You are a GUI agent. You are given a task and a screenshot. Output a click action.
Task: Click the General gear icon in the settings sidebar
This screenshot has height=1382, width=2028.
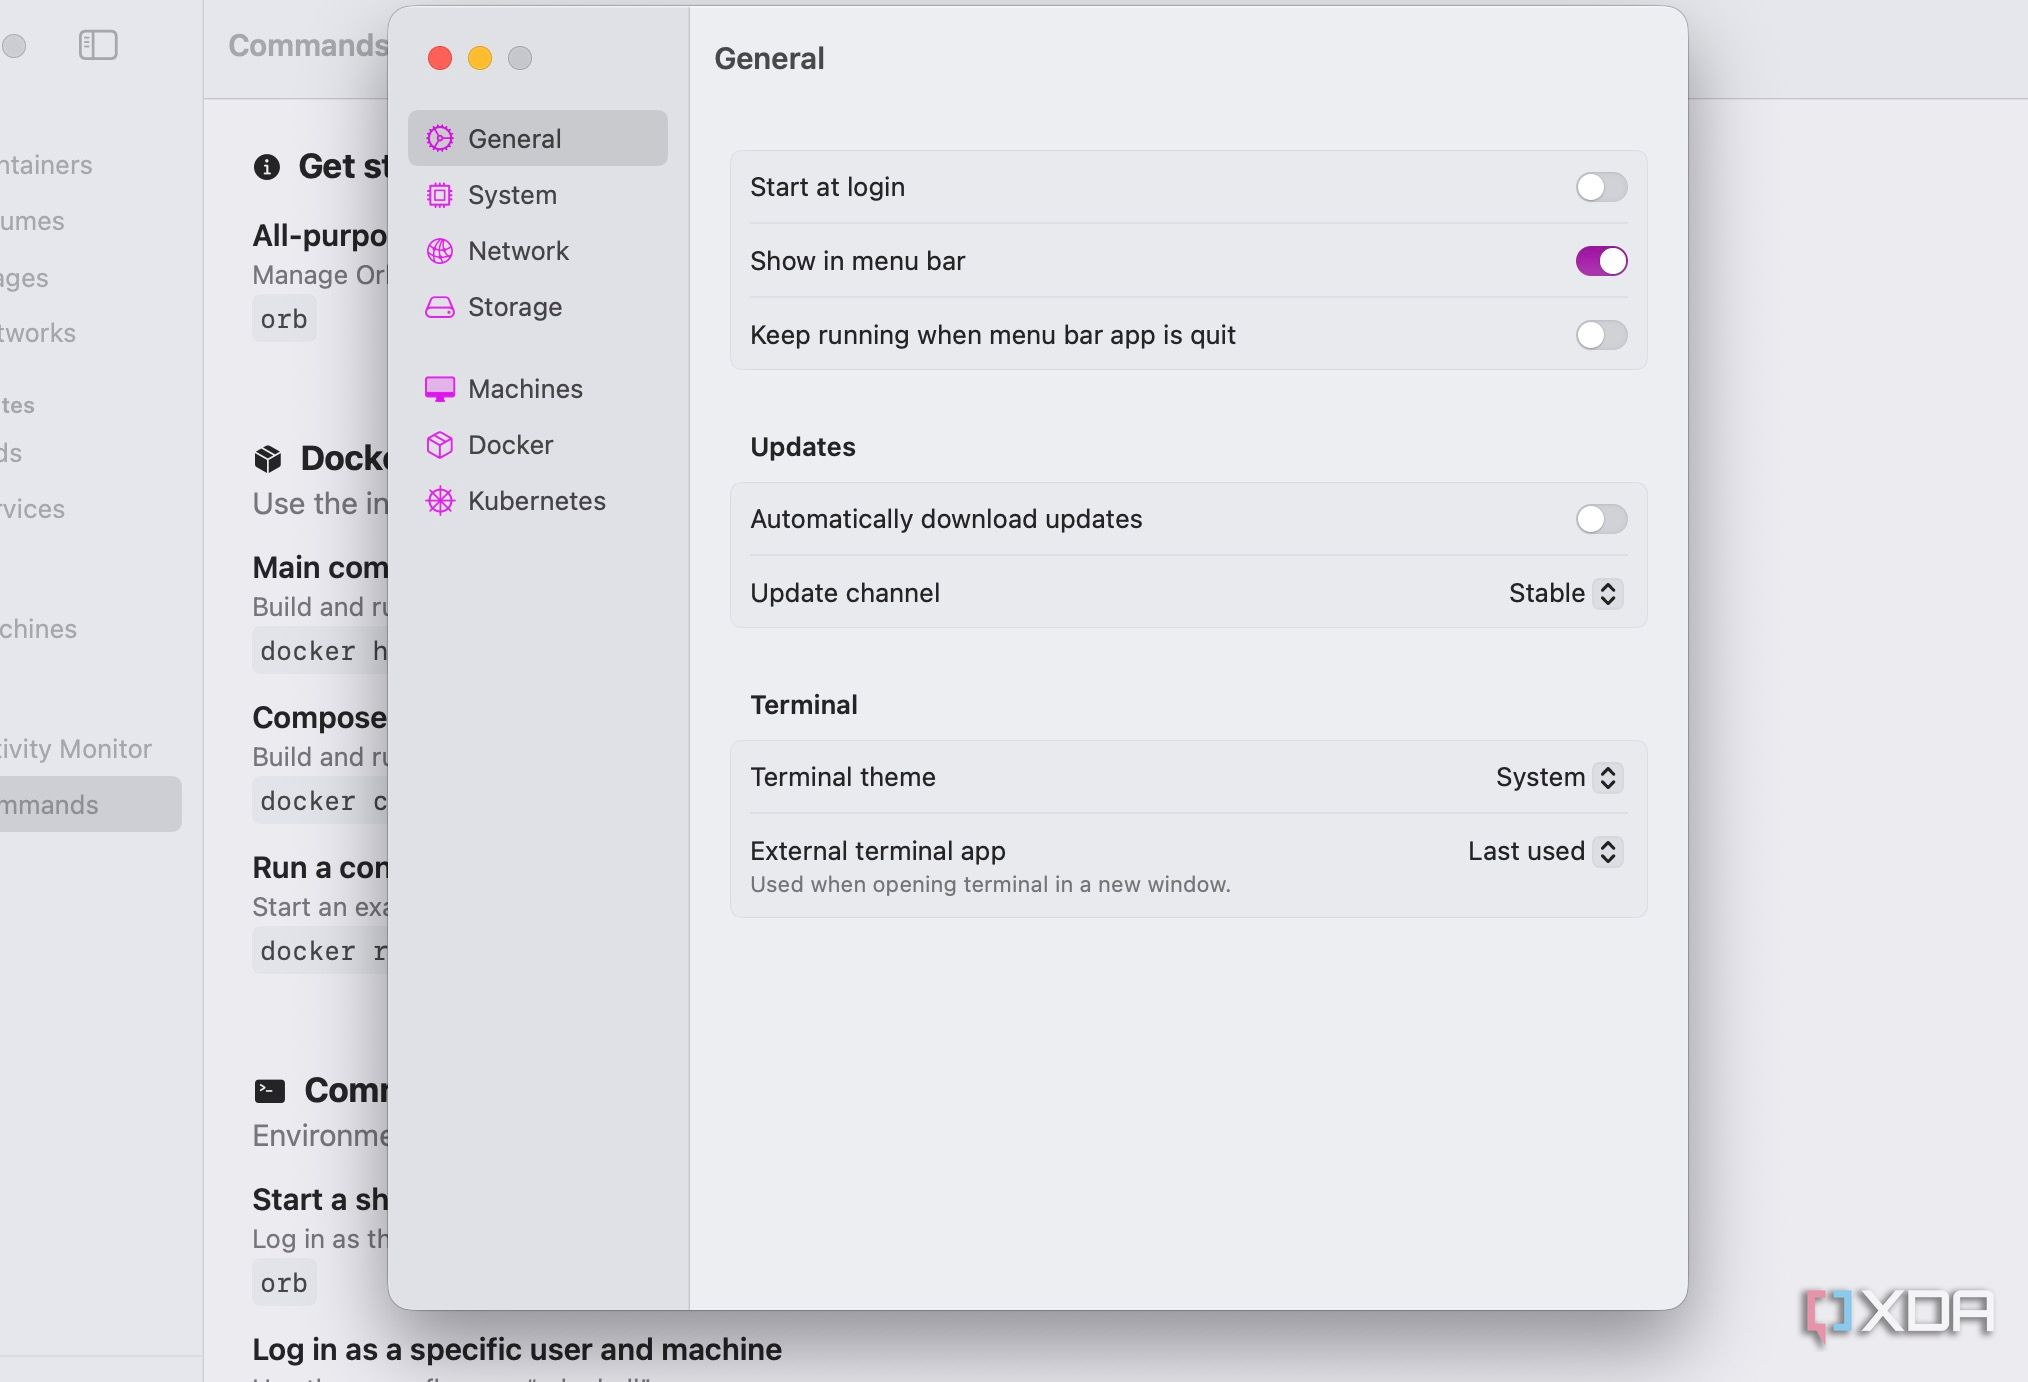tap(440, 138)
